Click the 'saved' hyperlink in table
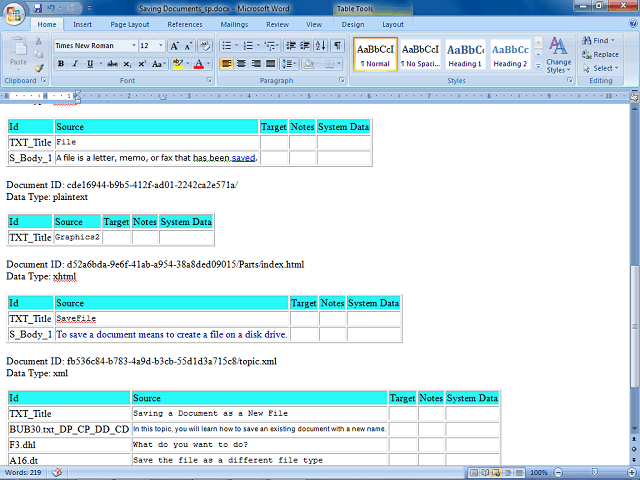This screenshot has width=640, height=480. pos(244,158)
